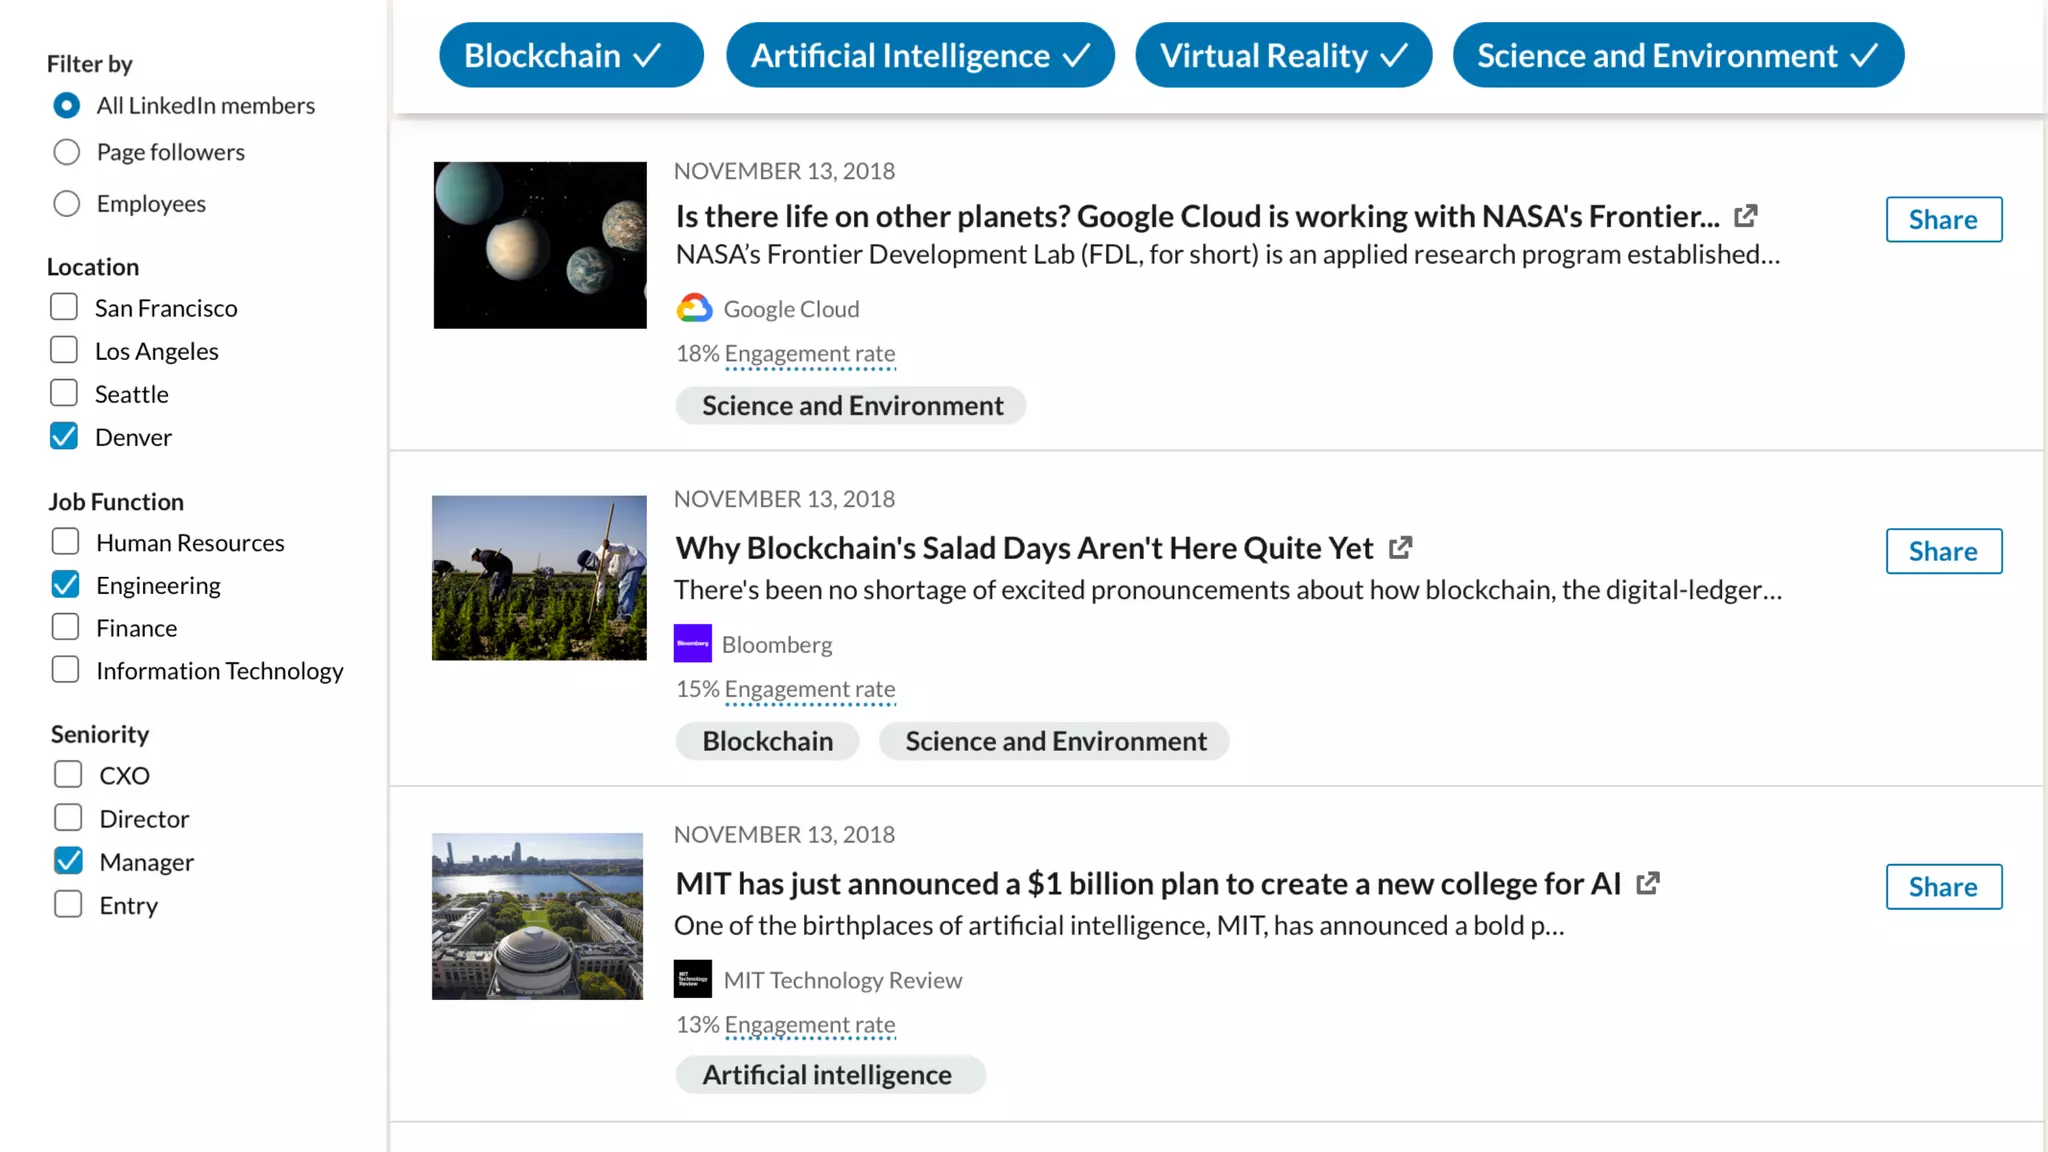
Task: Share the MIT college for AI article
Action: [x=1943, y=886]
